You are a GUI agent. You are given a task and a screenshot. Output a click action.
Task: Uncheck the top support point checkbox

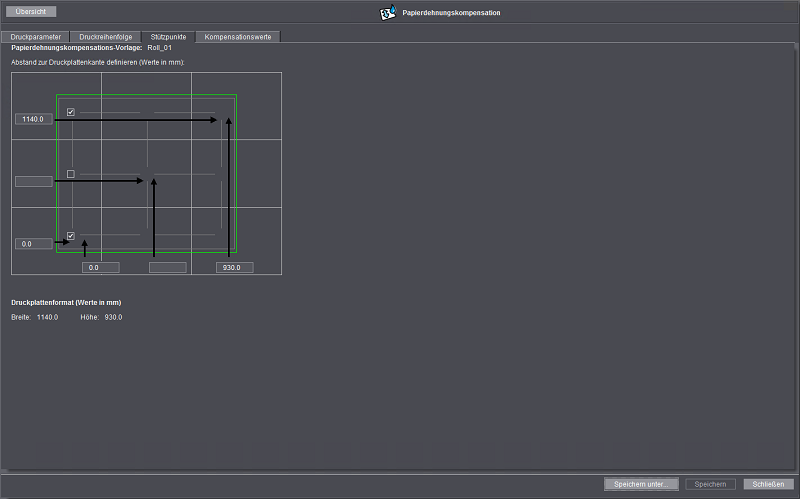[x=71, y=112]
